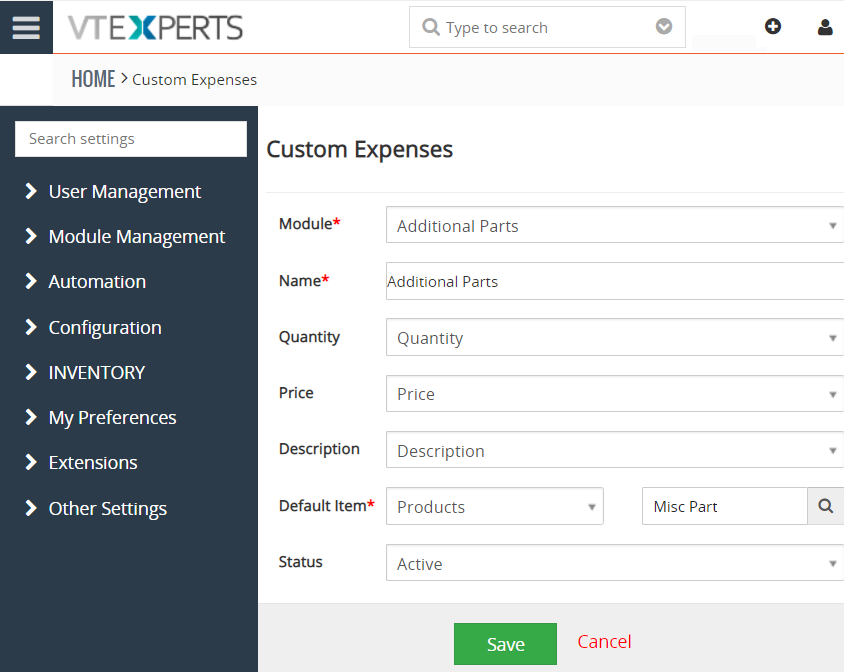Expand the User Management chevron
This screenshot has height=672, width=844.
point(31,191)
